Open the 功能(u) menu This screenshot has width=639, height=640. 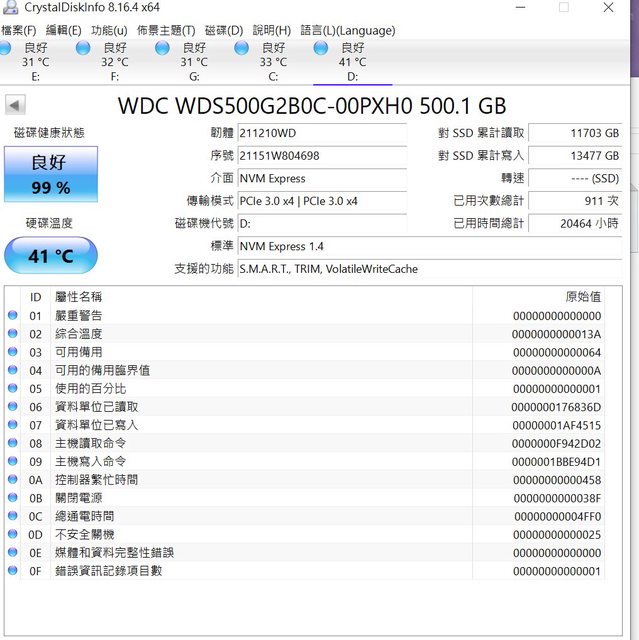click(109, 30)
